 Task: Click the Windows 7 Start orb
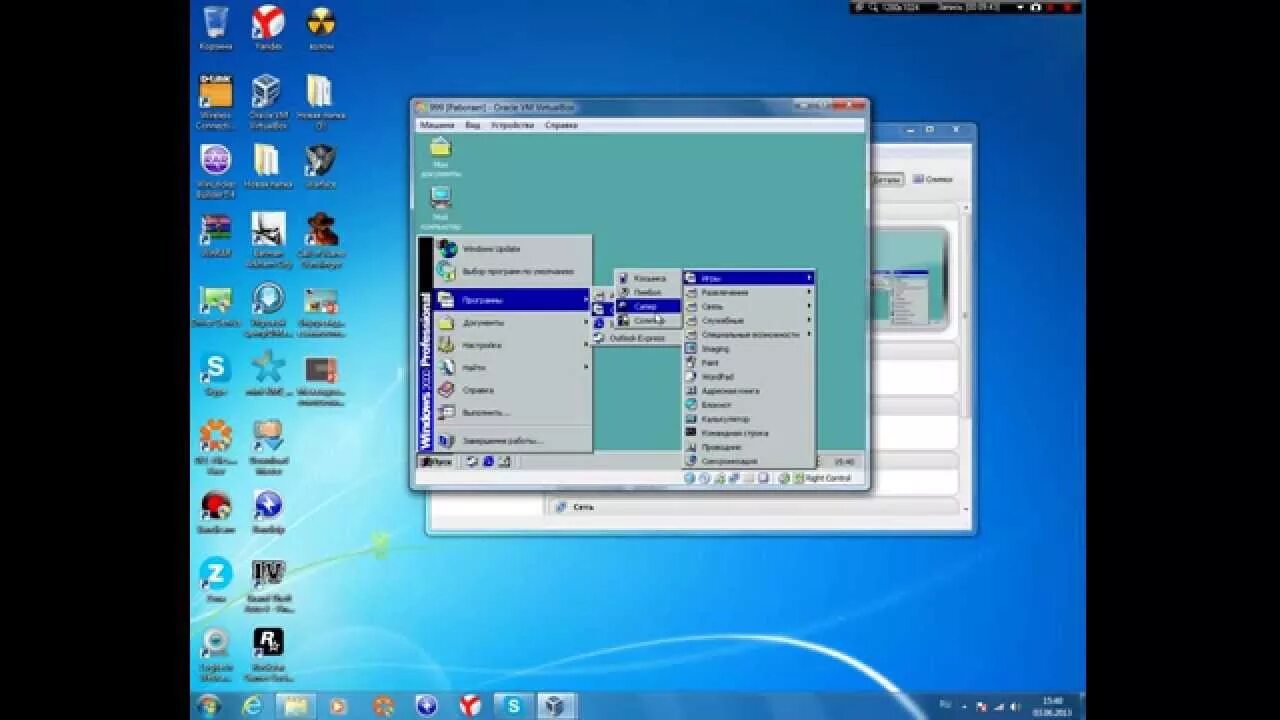[209, 705]
